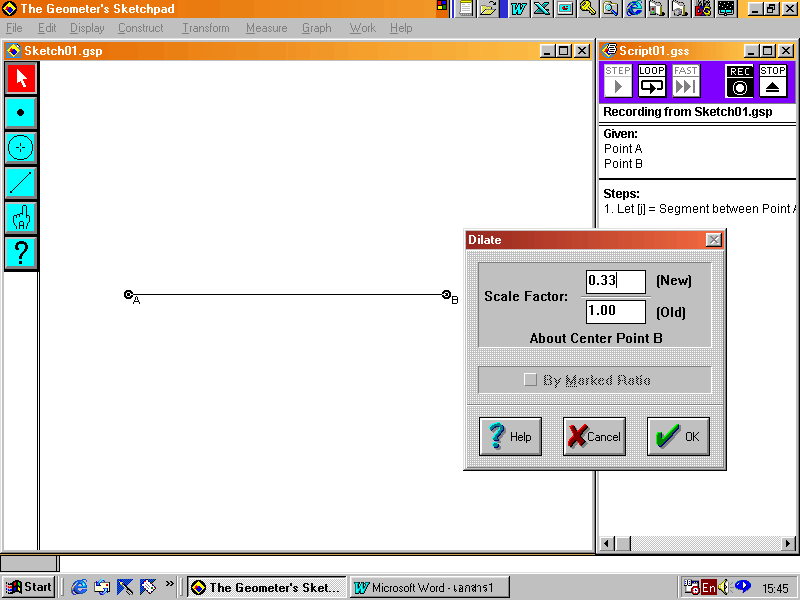Click the colorful DG icon in shortcut bar
The width and height of the screenshot is (800, 600).
point(703,9)
